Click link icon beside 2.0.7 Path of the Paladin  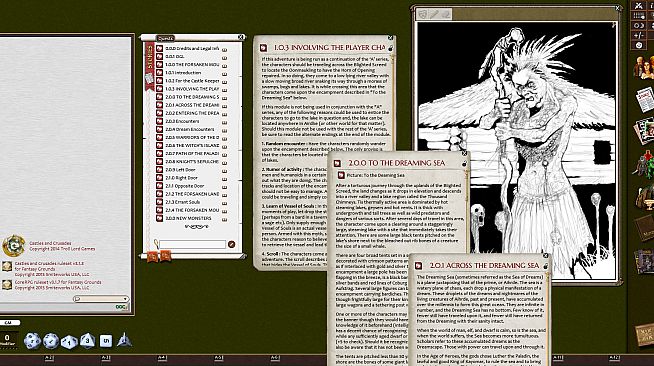[x=159, y=153]
